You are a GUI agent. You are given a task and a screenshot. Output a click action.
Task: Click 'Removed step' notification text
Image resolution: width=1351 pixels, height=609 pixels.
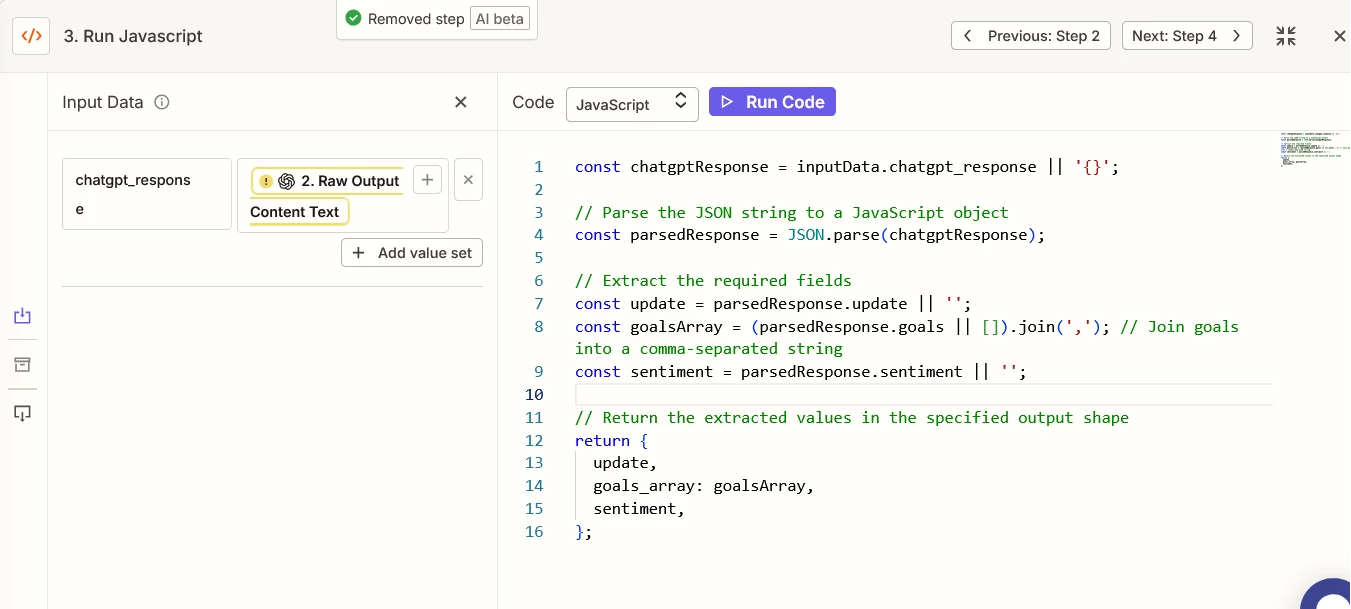pos(416,18)
